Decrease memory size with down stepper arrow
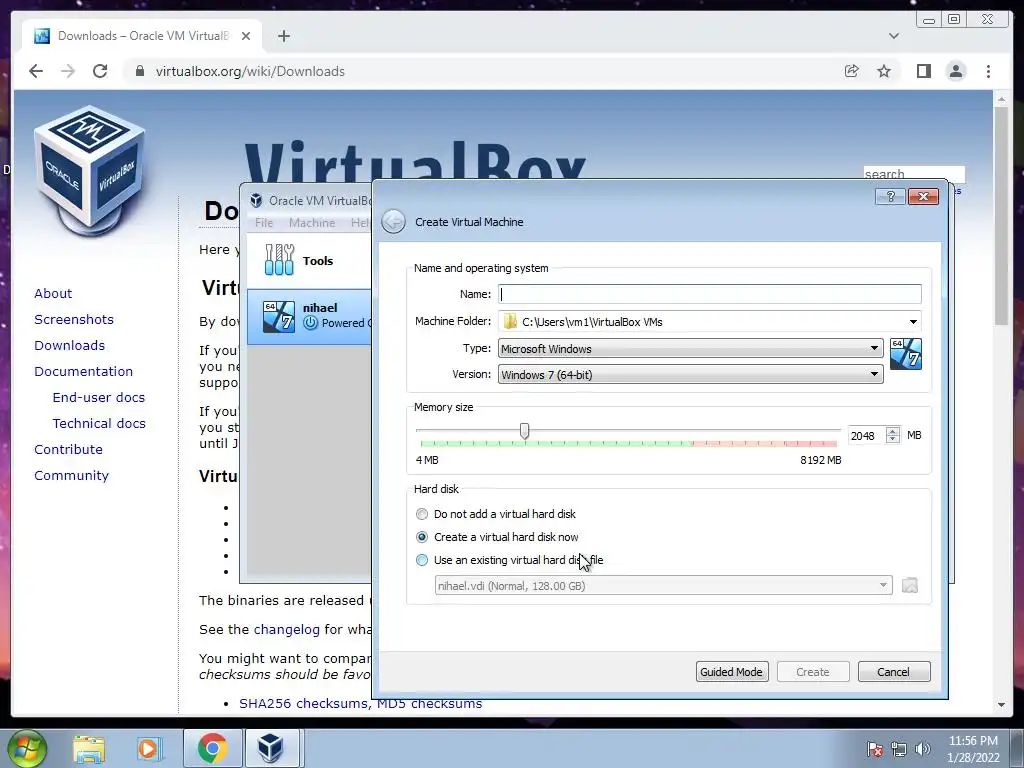The width and height of the screenshot is (1024, 768). click(x=892, y=440)
